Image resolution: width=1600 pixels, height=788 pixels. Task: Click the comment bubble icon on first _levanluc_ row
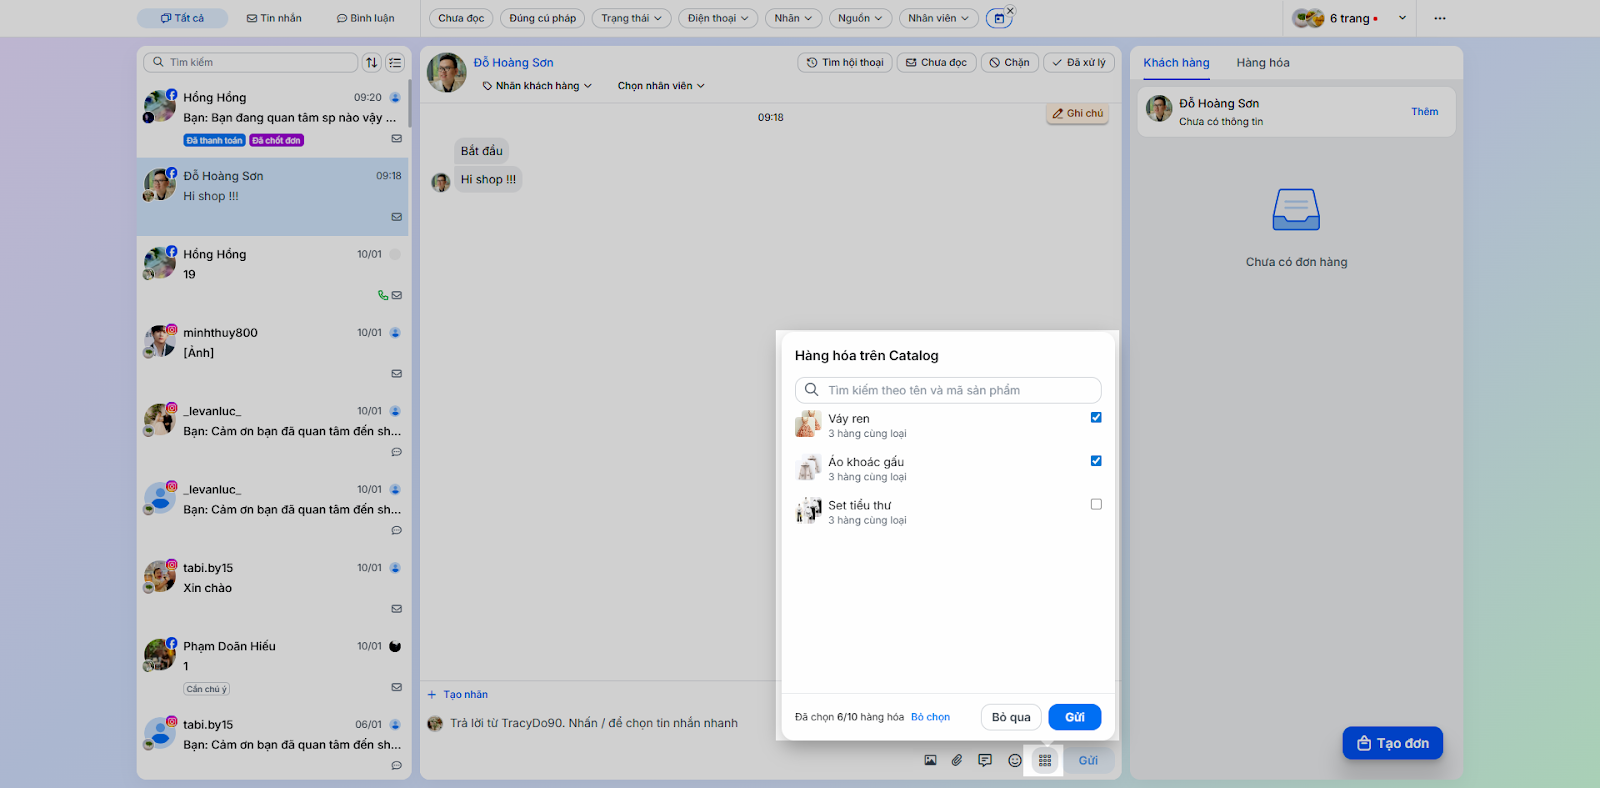click(397, 452)
